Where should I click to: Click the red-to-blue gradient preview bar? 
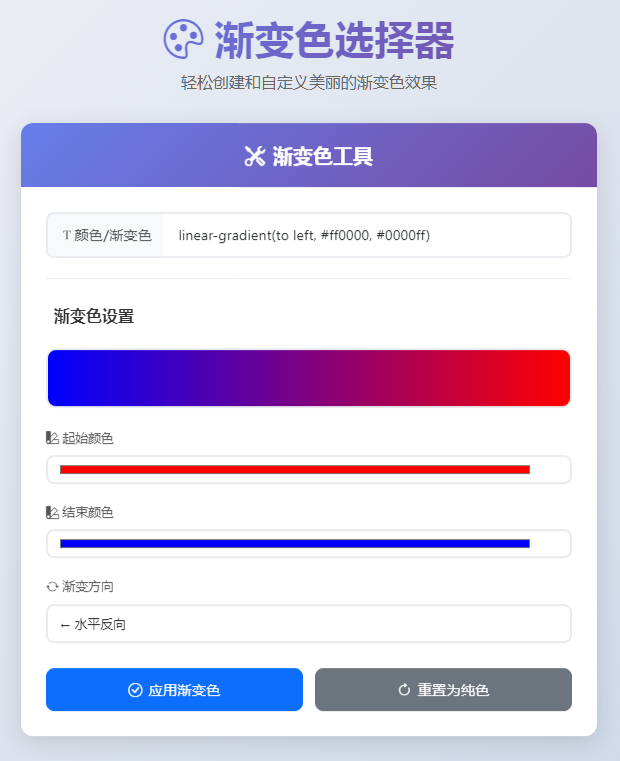[308, 378]
